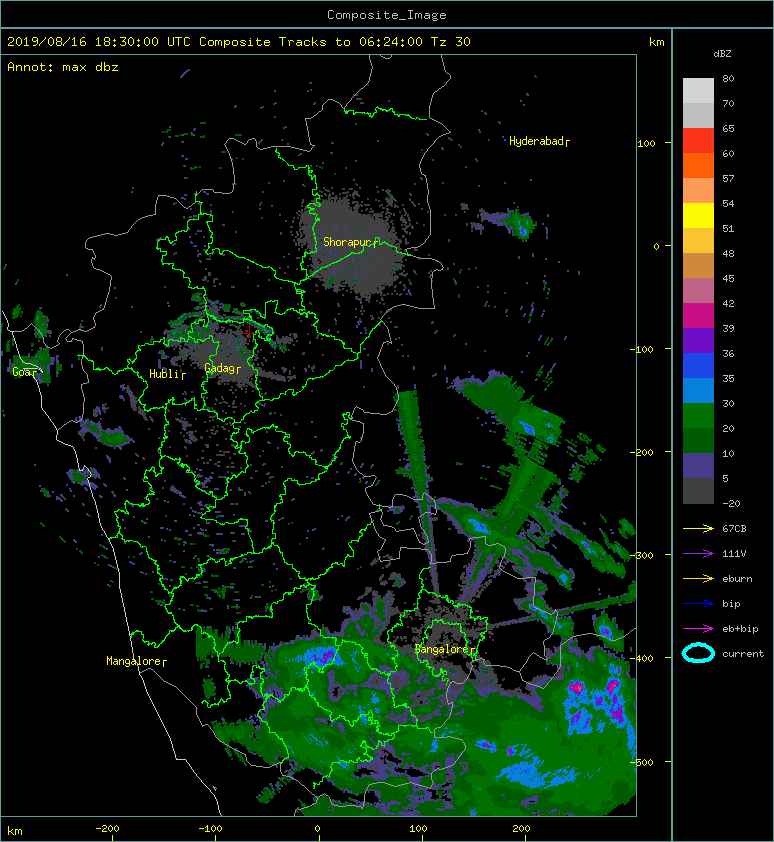Screen dimensions: 774x842
Task: Click the right axis '100' km tick label
Action: pyautogui.click(x=646, y=143)
